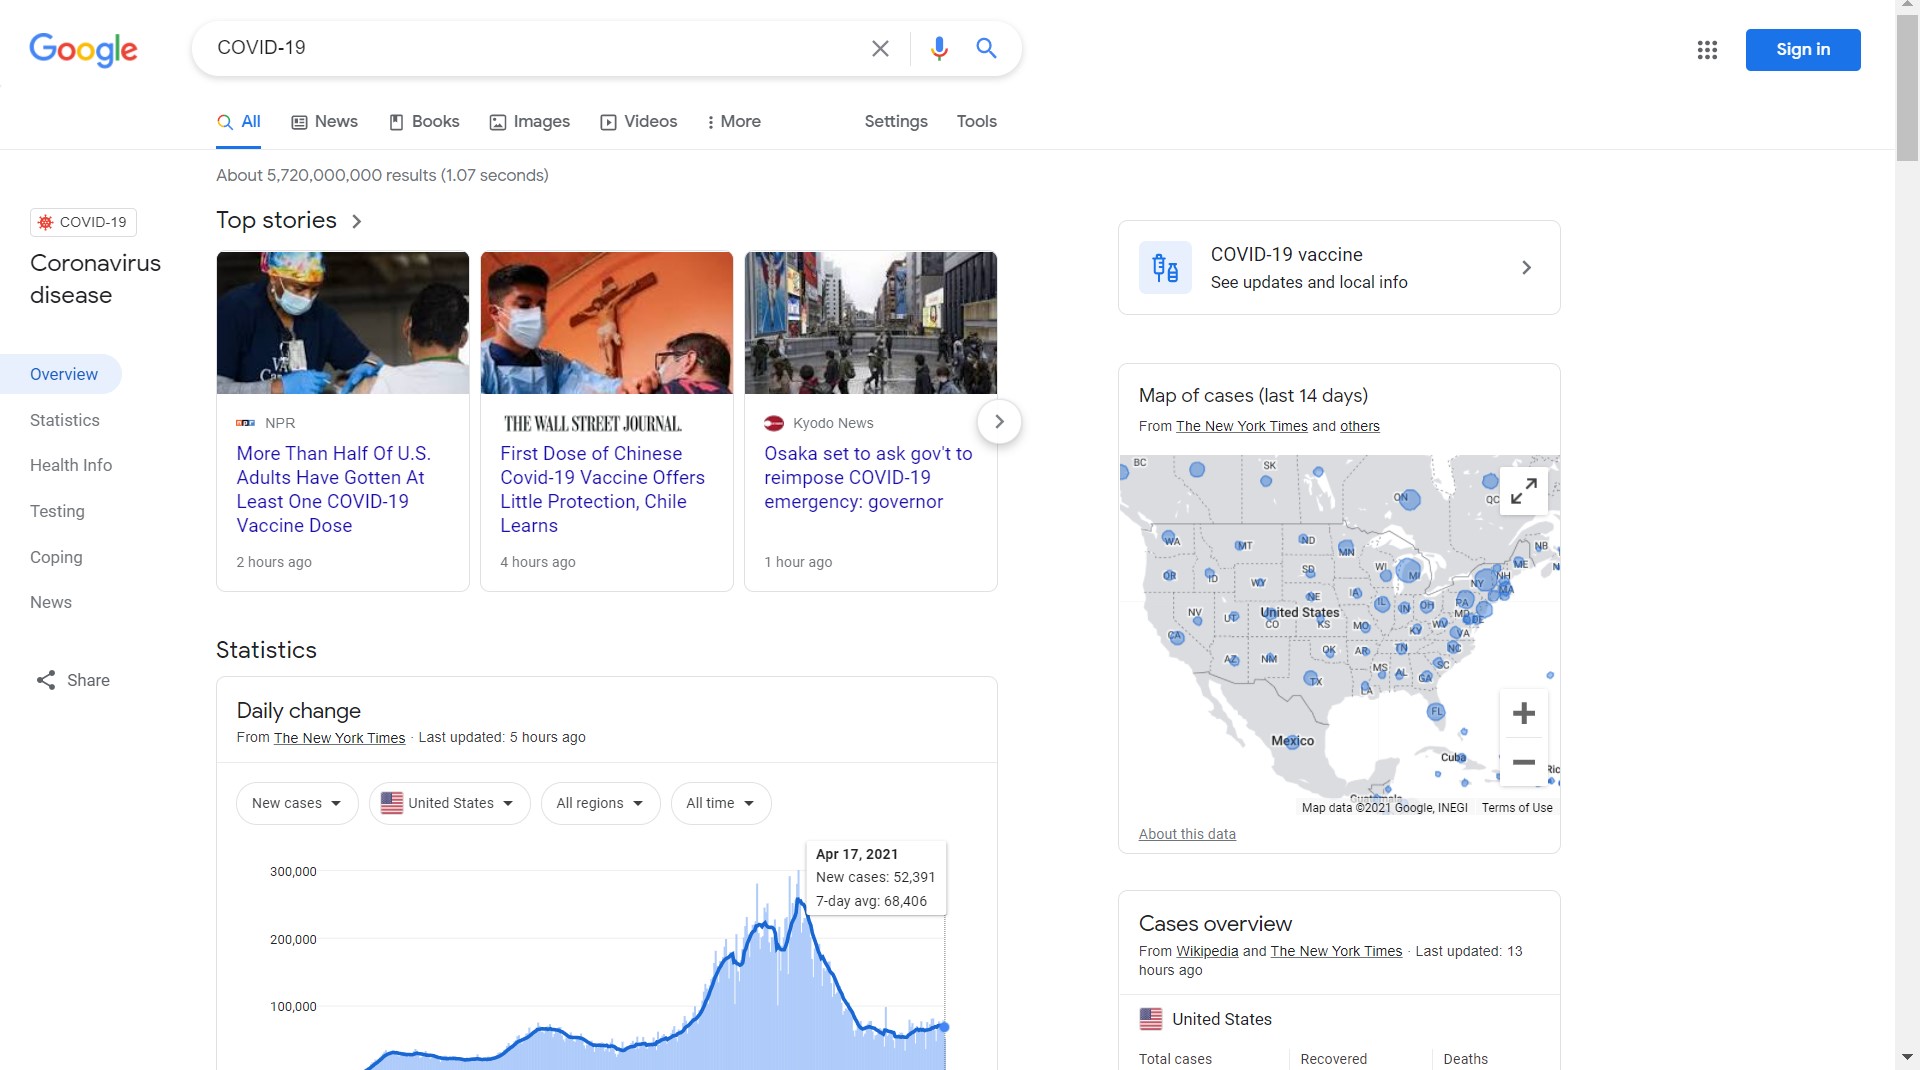Open the map Terms of Use link
The image size is (1920, 1070).
click(x=1517, y=808)
